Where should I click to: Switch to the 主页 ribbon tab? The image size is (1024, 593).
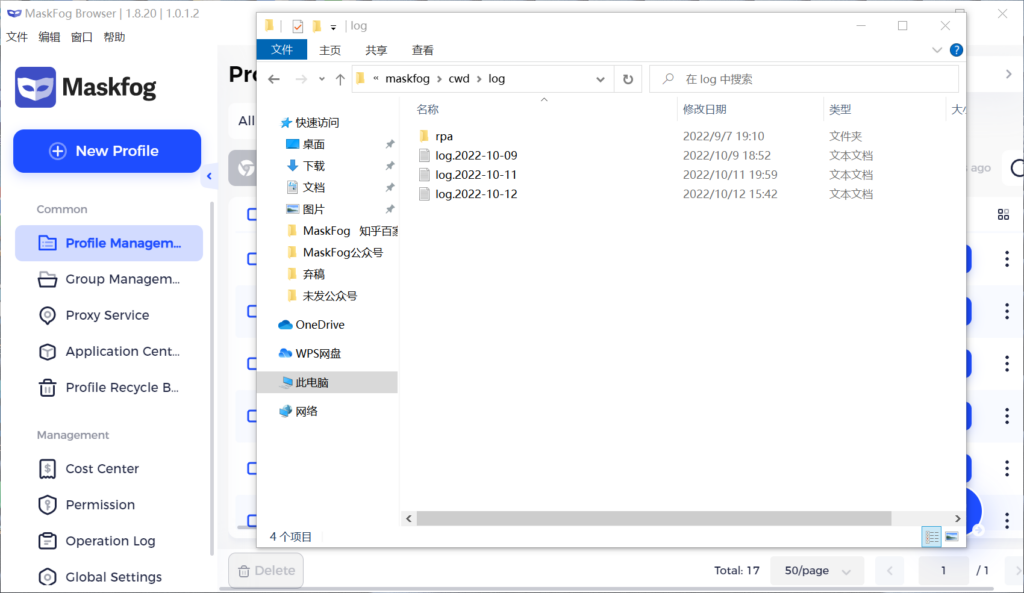[330, 50]
